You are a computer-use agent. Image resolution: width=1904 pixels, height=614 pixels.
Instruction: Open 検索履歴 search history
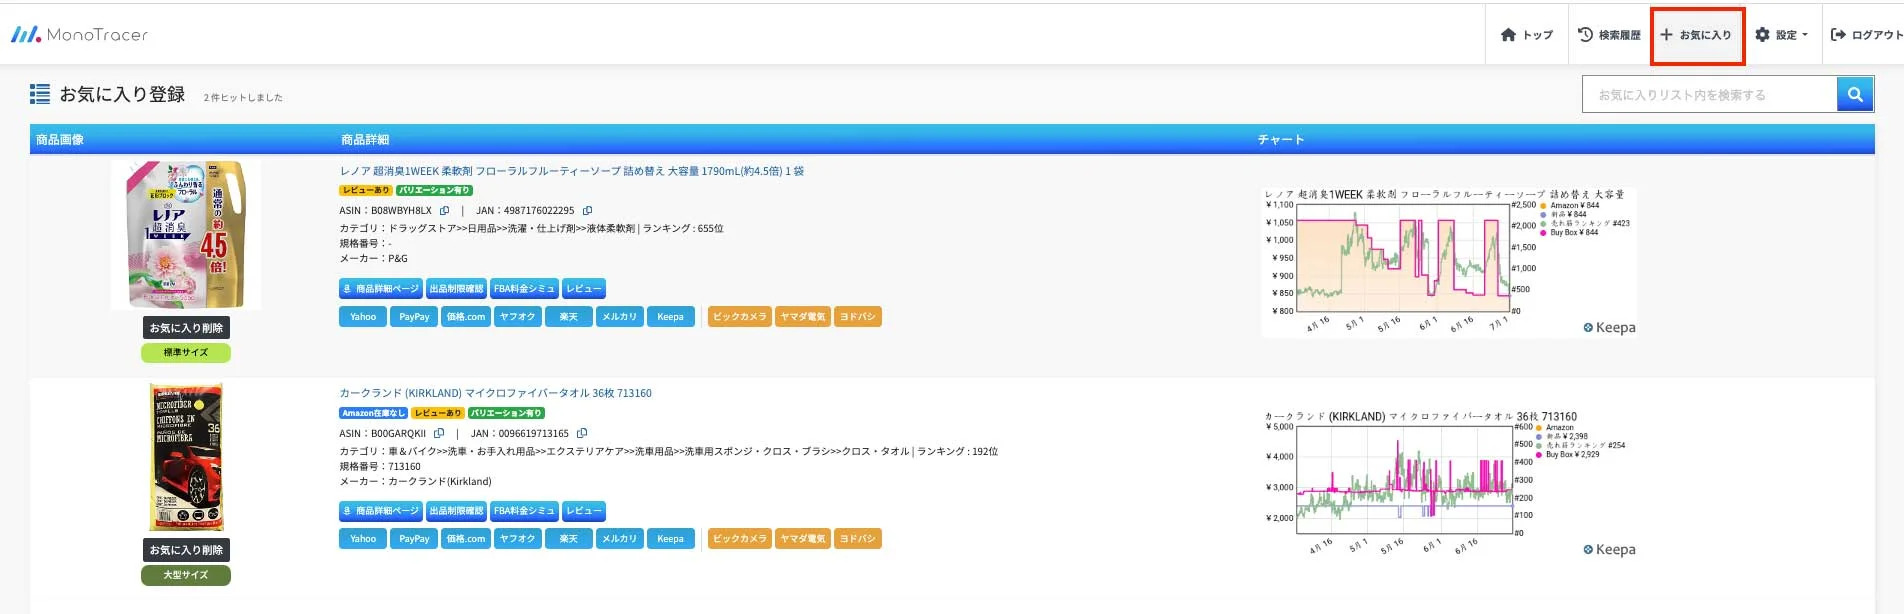1609,35
